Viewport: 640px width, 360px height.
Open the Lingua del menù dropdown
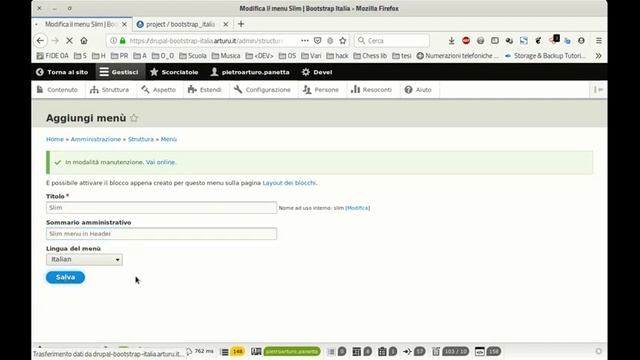[84, 259]
